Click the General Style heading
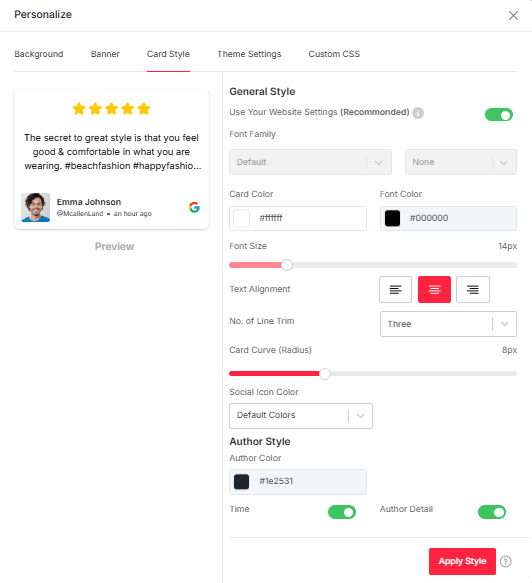532x583 pixels. 262,91
